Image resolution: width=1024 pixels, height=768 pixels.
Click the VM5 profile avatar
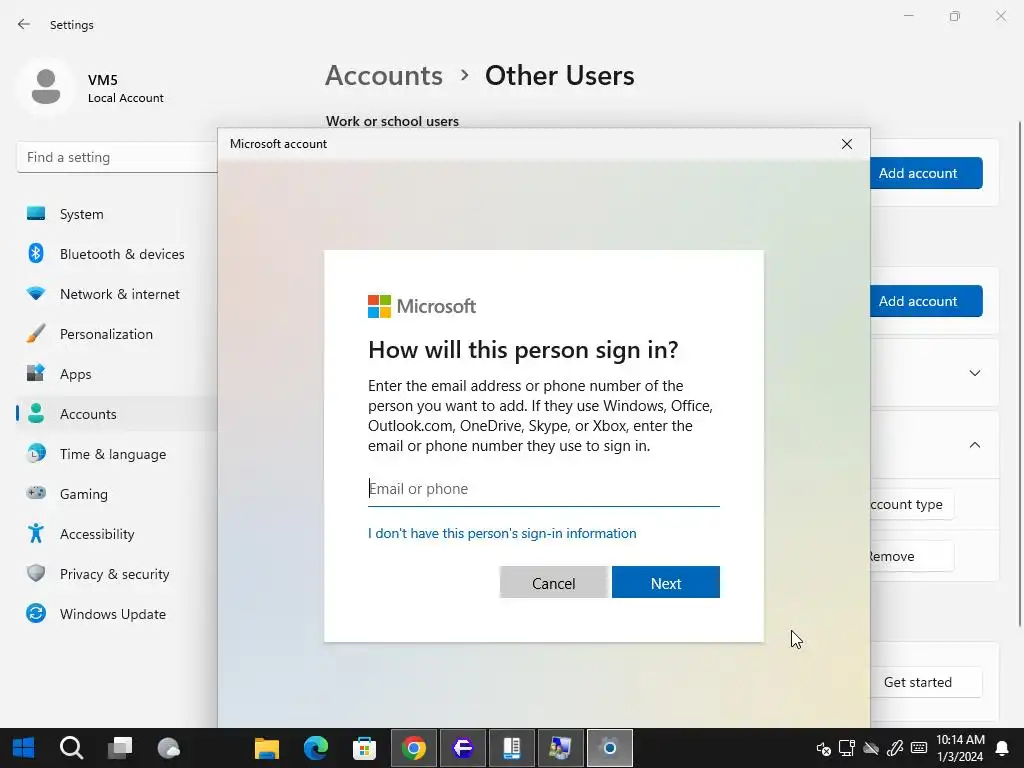46,87
